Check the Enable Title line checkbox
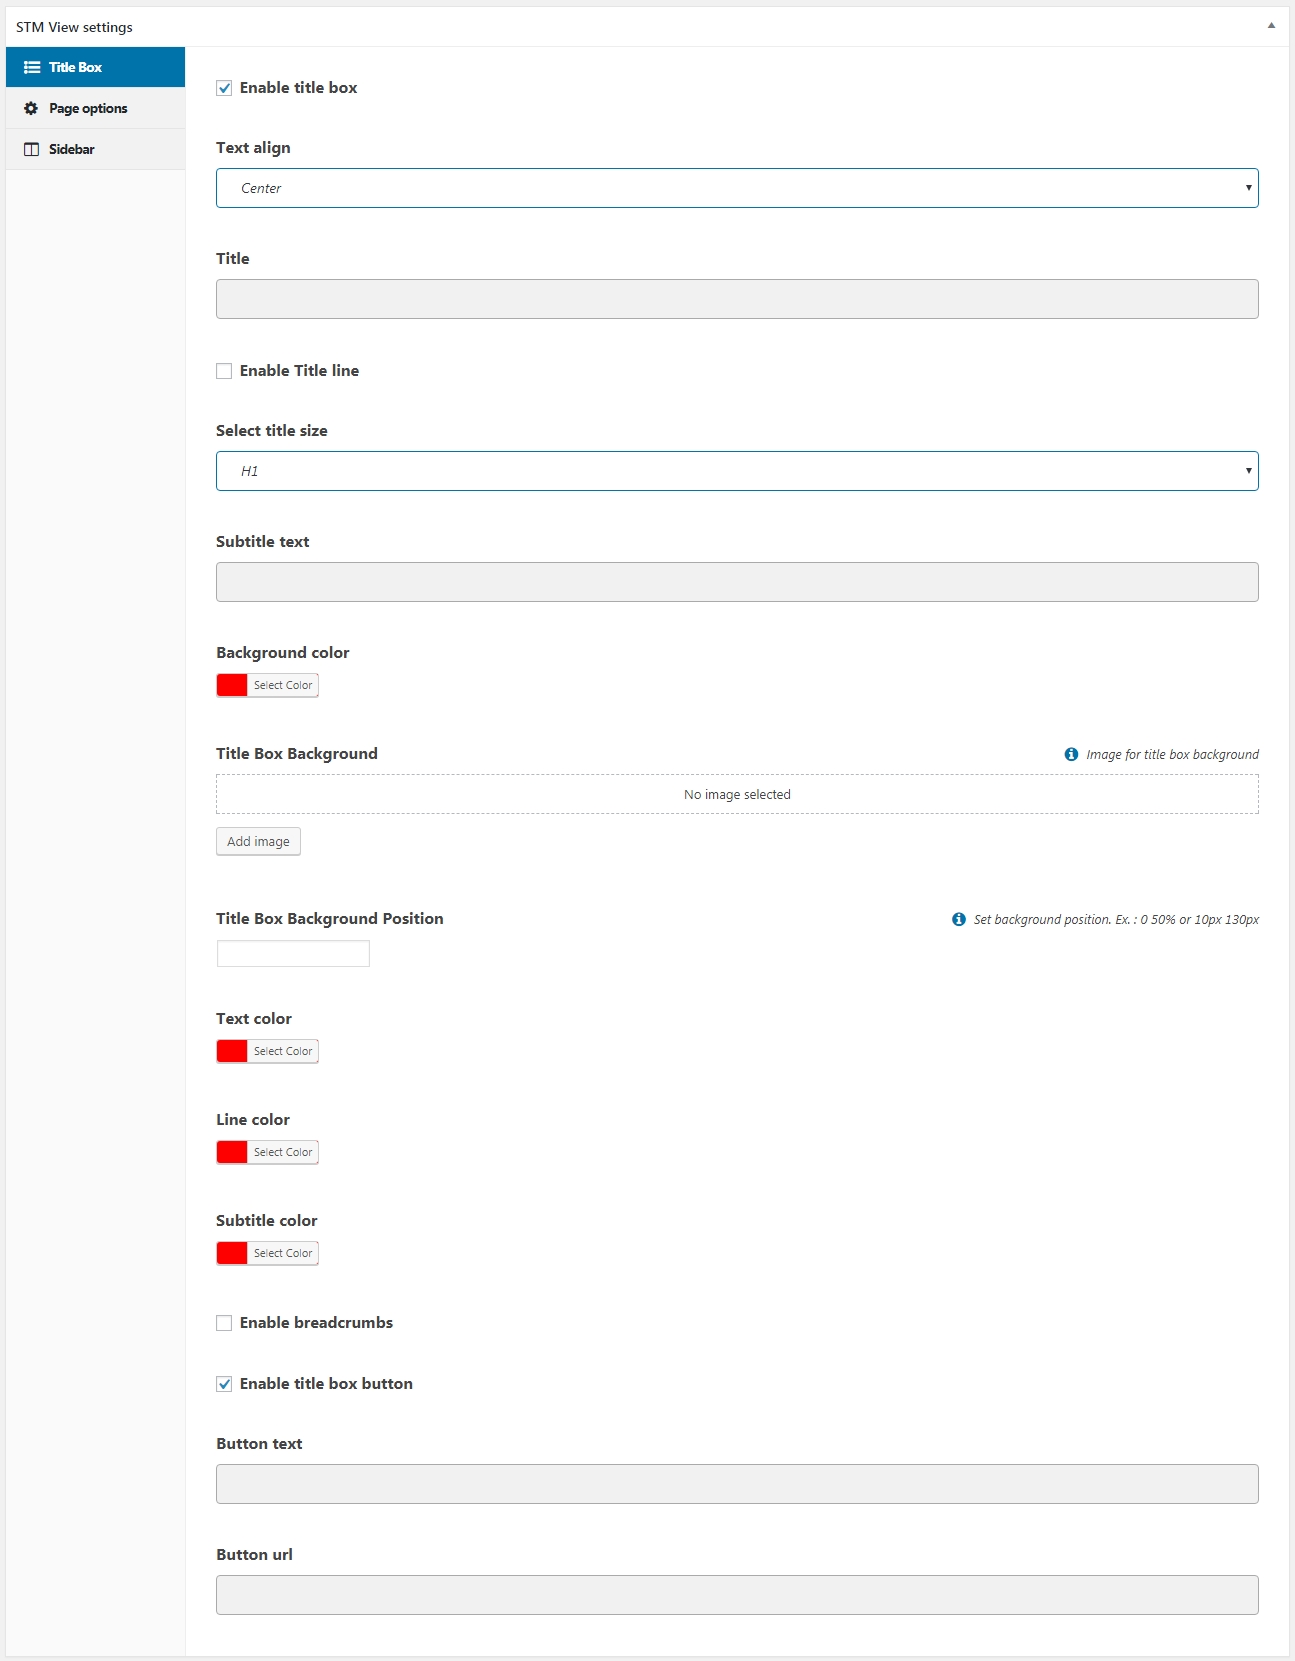This screenshot has height=1661, width=1295. (224, 371)
